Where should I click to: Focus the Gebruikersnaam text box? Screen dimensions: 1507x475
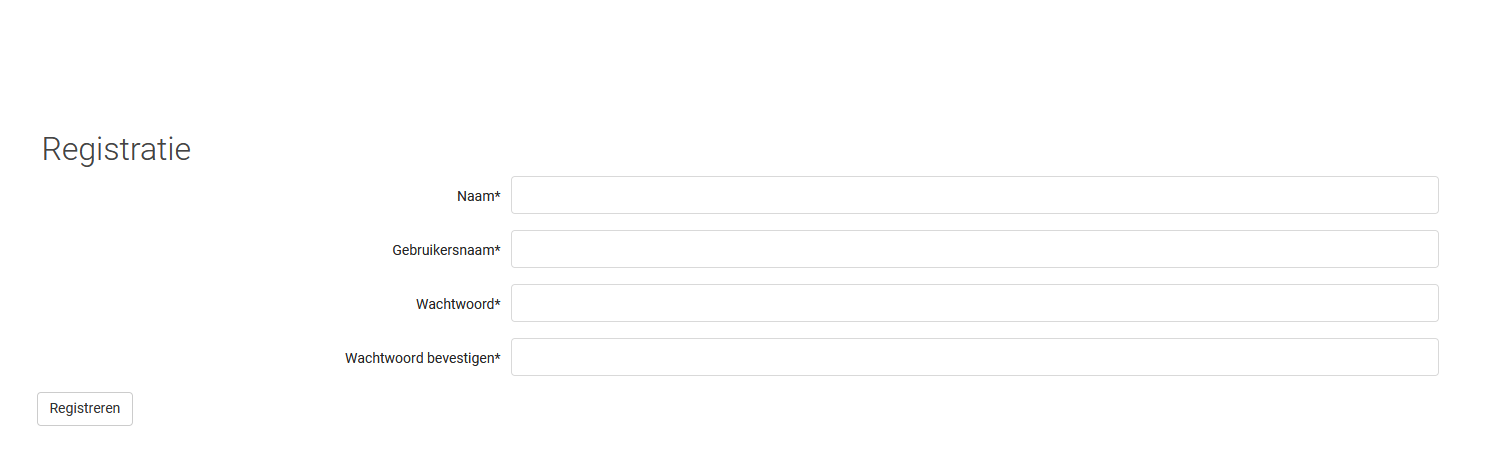point(974,249)
